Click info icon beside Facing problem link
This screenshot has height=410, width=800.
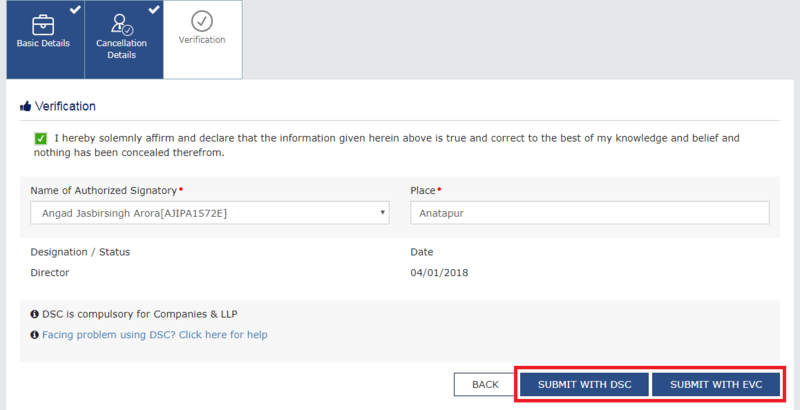(x=35, y=335)
